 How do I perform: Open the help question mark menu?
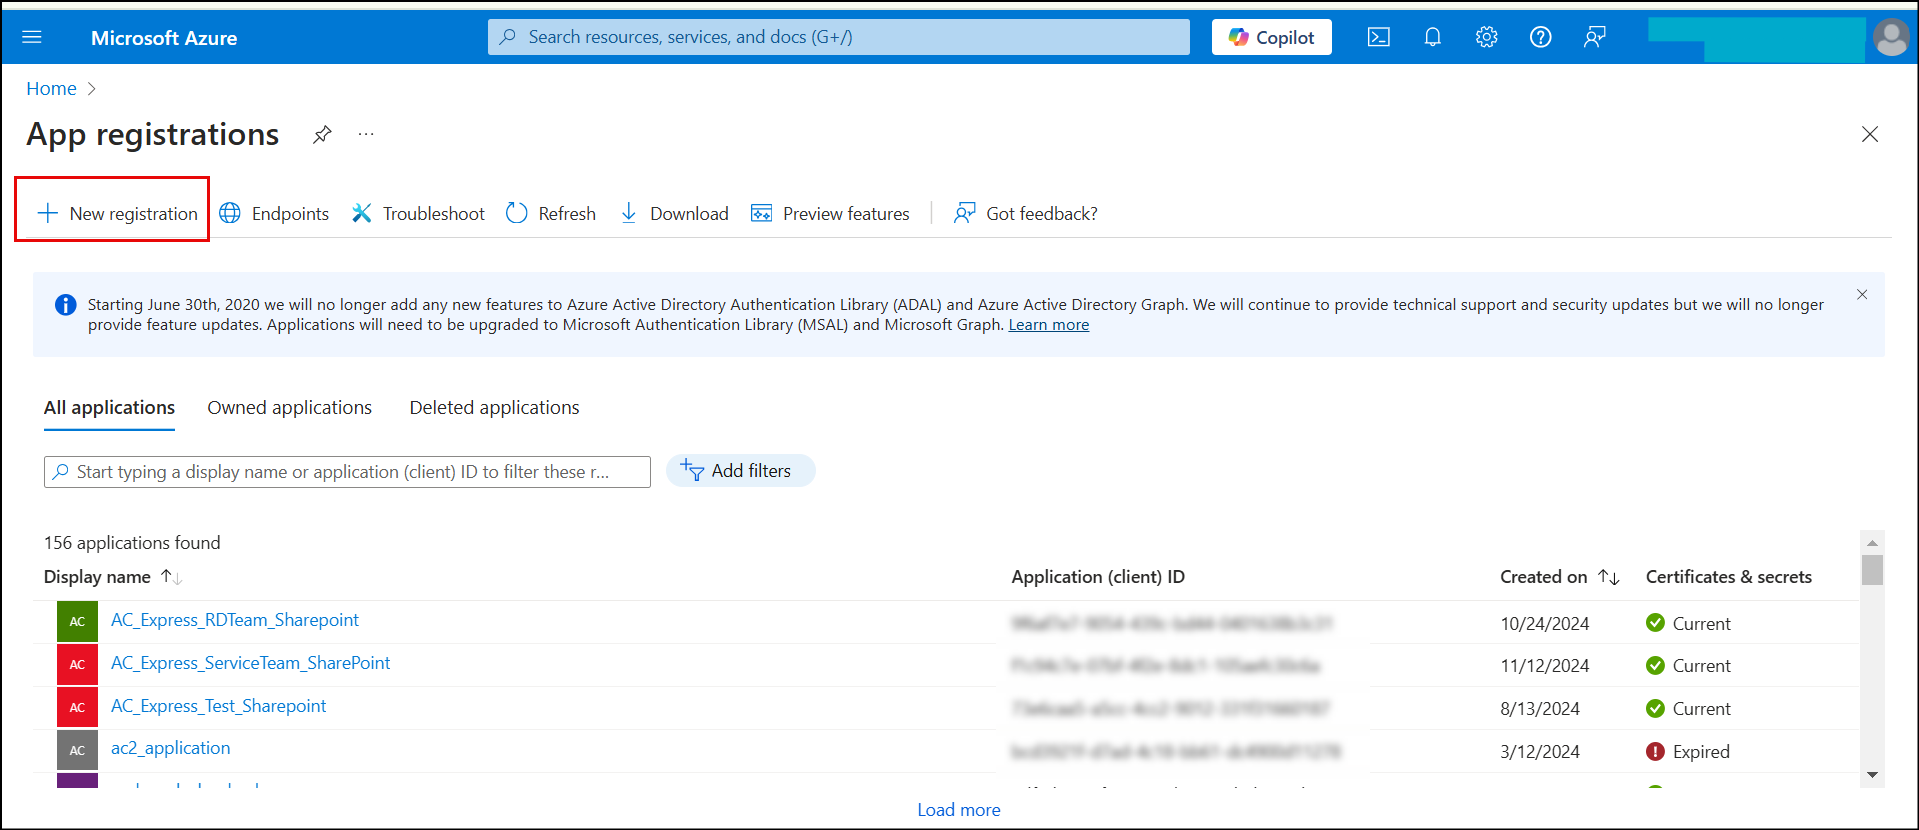1541,37
